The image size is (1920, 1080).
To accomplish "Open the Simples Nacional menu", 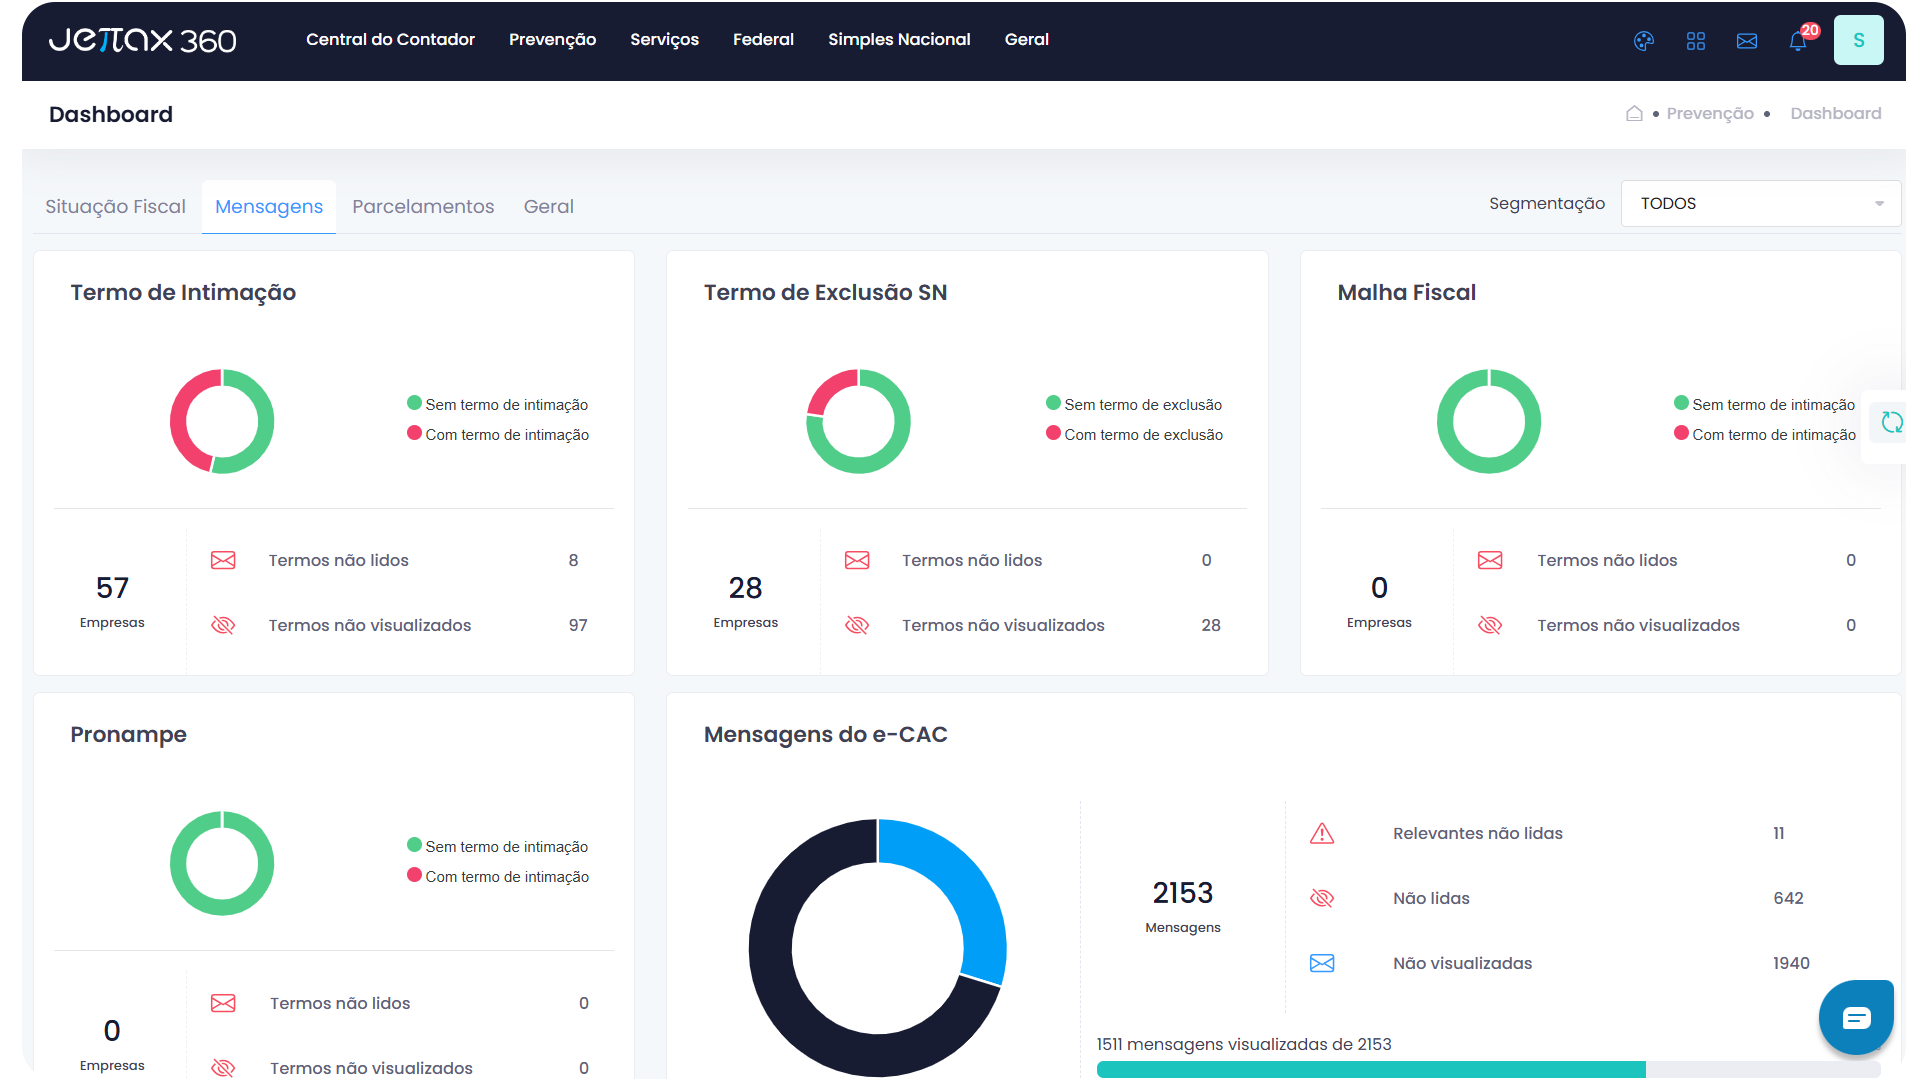I will click(x=899, y=40).
